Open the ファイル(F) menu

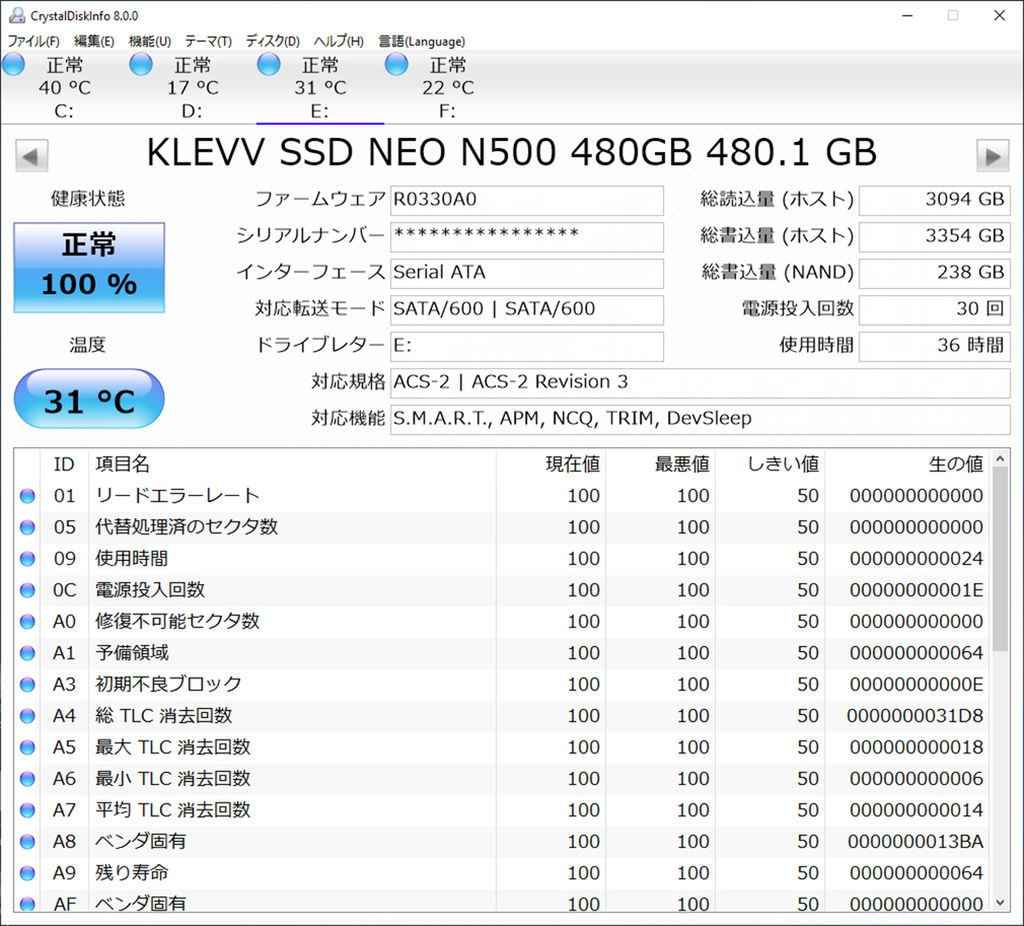(33, 41)
